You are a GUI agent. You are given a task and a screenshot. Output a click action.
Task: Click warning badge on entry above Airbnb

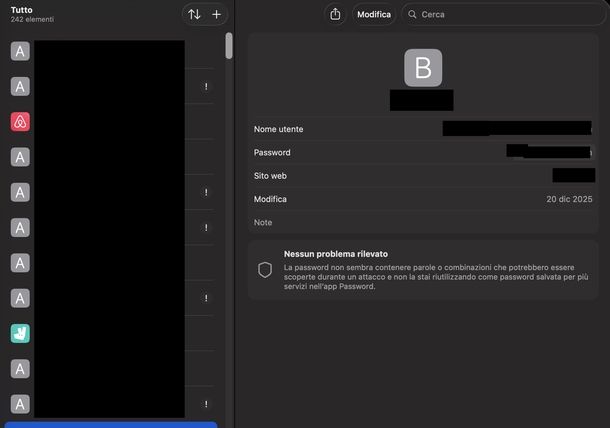coord(206,87)
